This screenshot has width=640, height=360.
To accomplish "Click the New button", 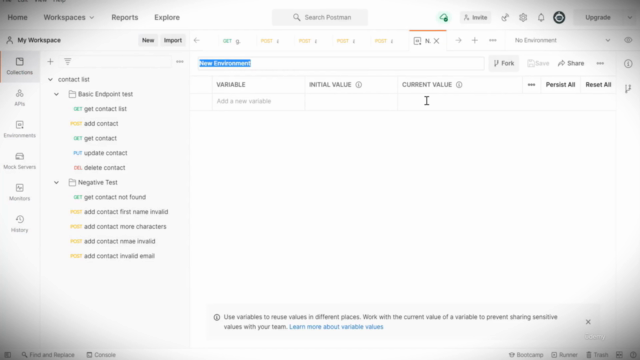I will (148, 40).
